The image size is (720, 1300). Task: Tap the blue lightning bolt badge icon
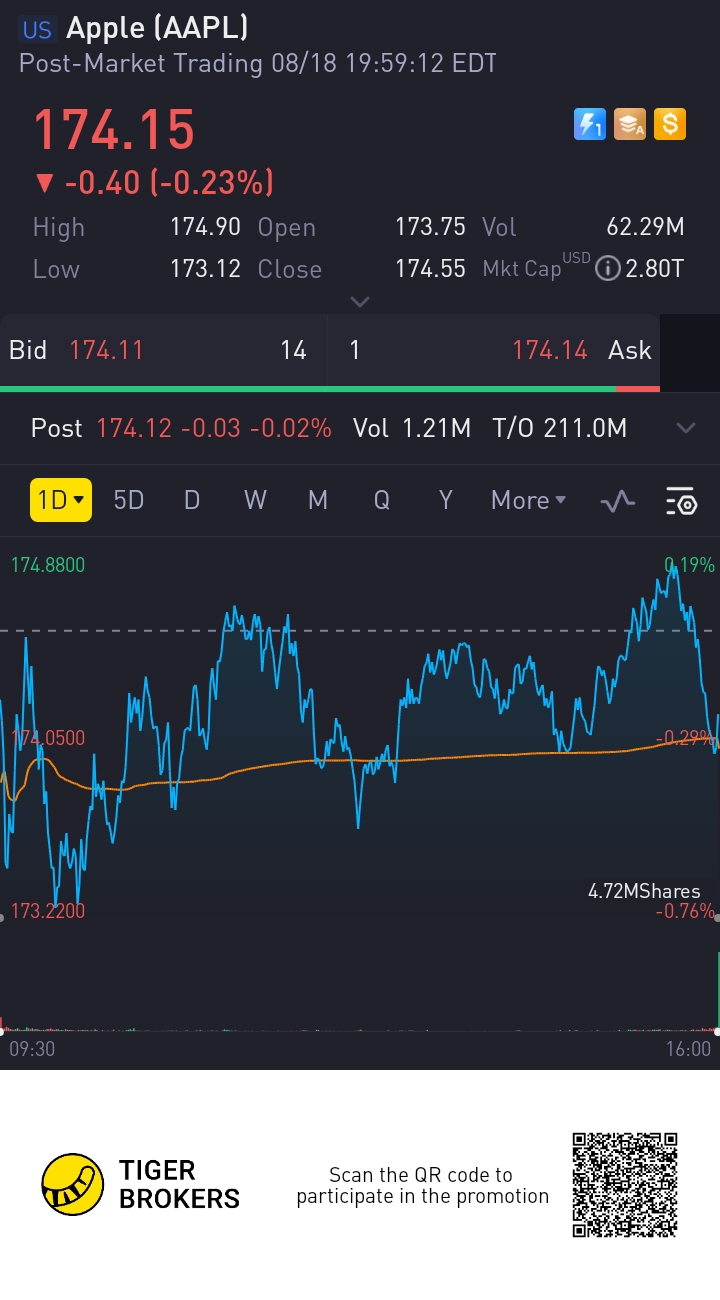pyautogui.click(x=590, y=124)
